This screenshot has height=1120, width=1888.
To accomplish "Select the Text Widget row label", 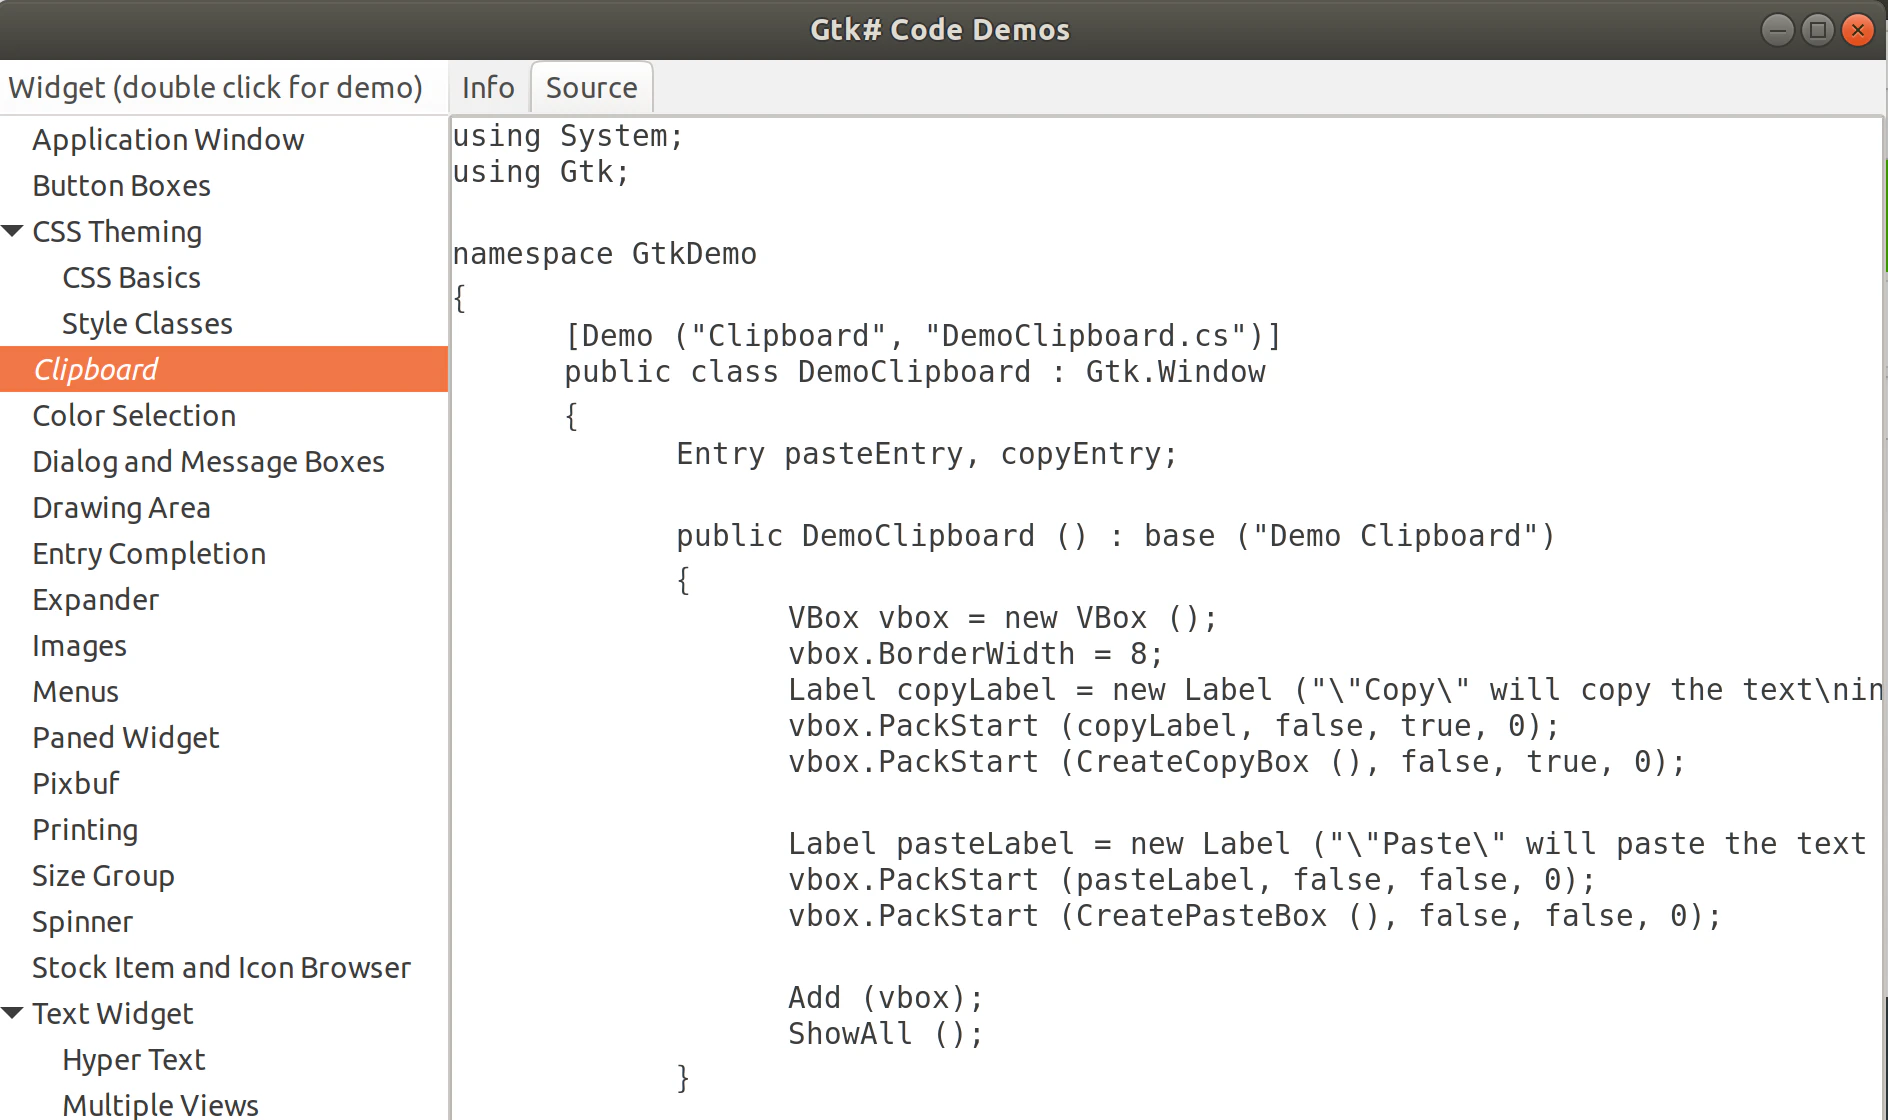I will coord(112,1014).
